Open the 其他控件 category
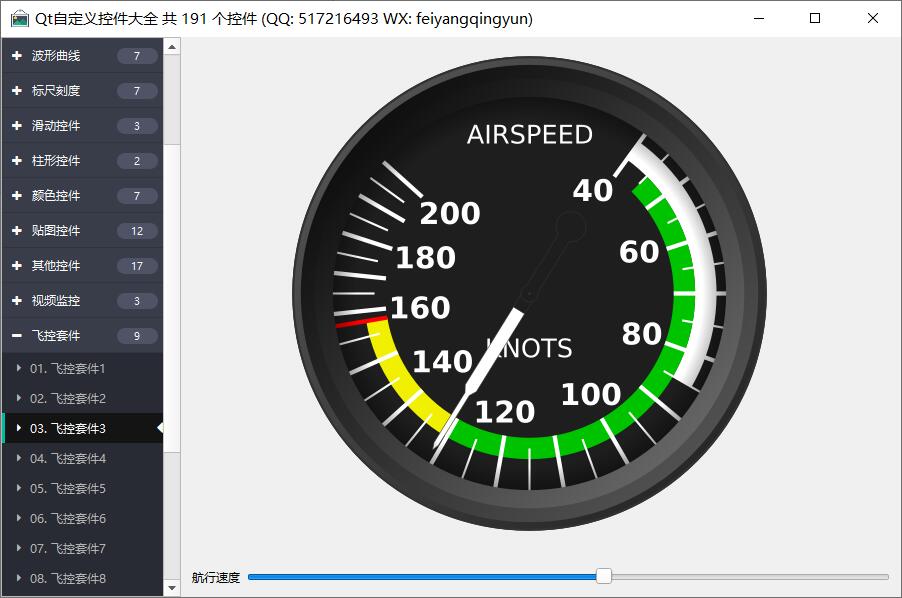Image resolution: width=902 pixels, height=598 pixels. pos(56,266)
